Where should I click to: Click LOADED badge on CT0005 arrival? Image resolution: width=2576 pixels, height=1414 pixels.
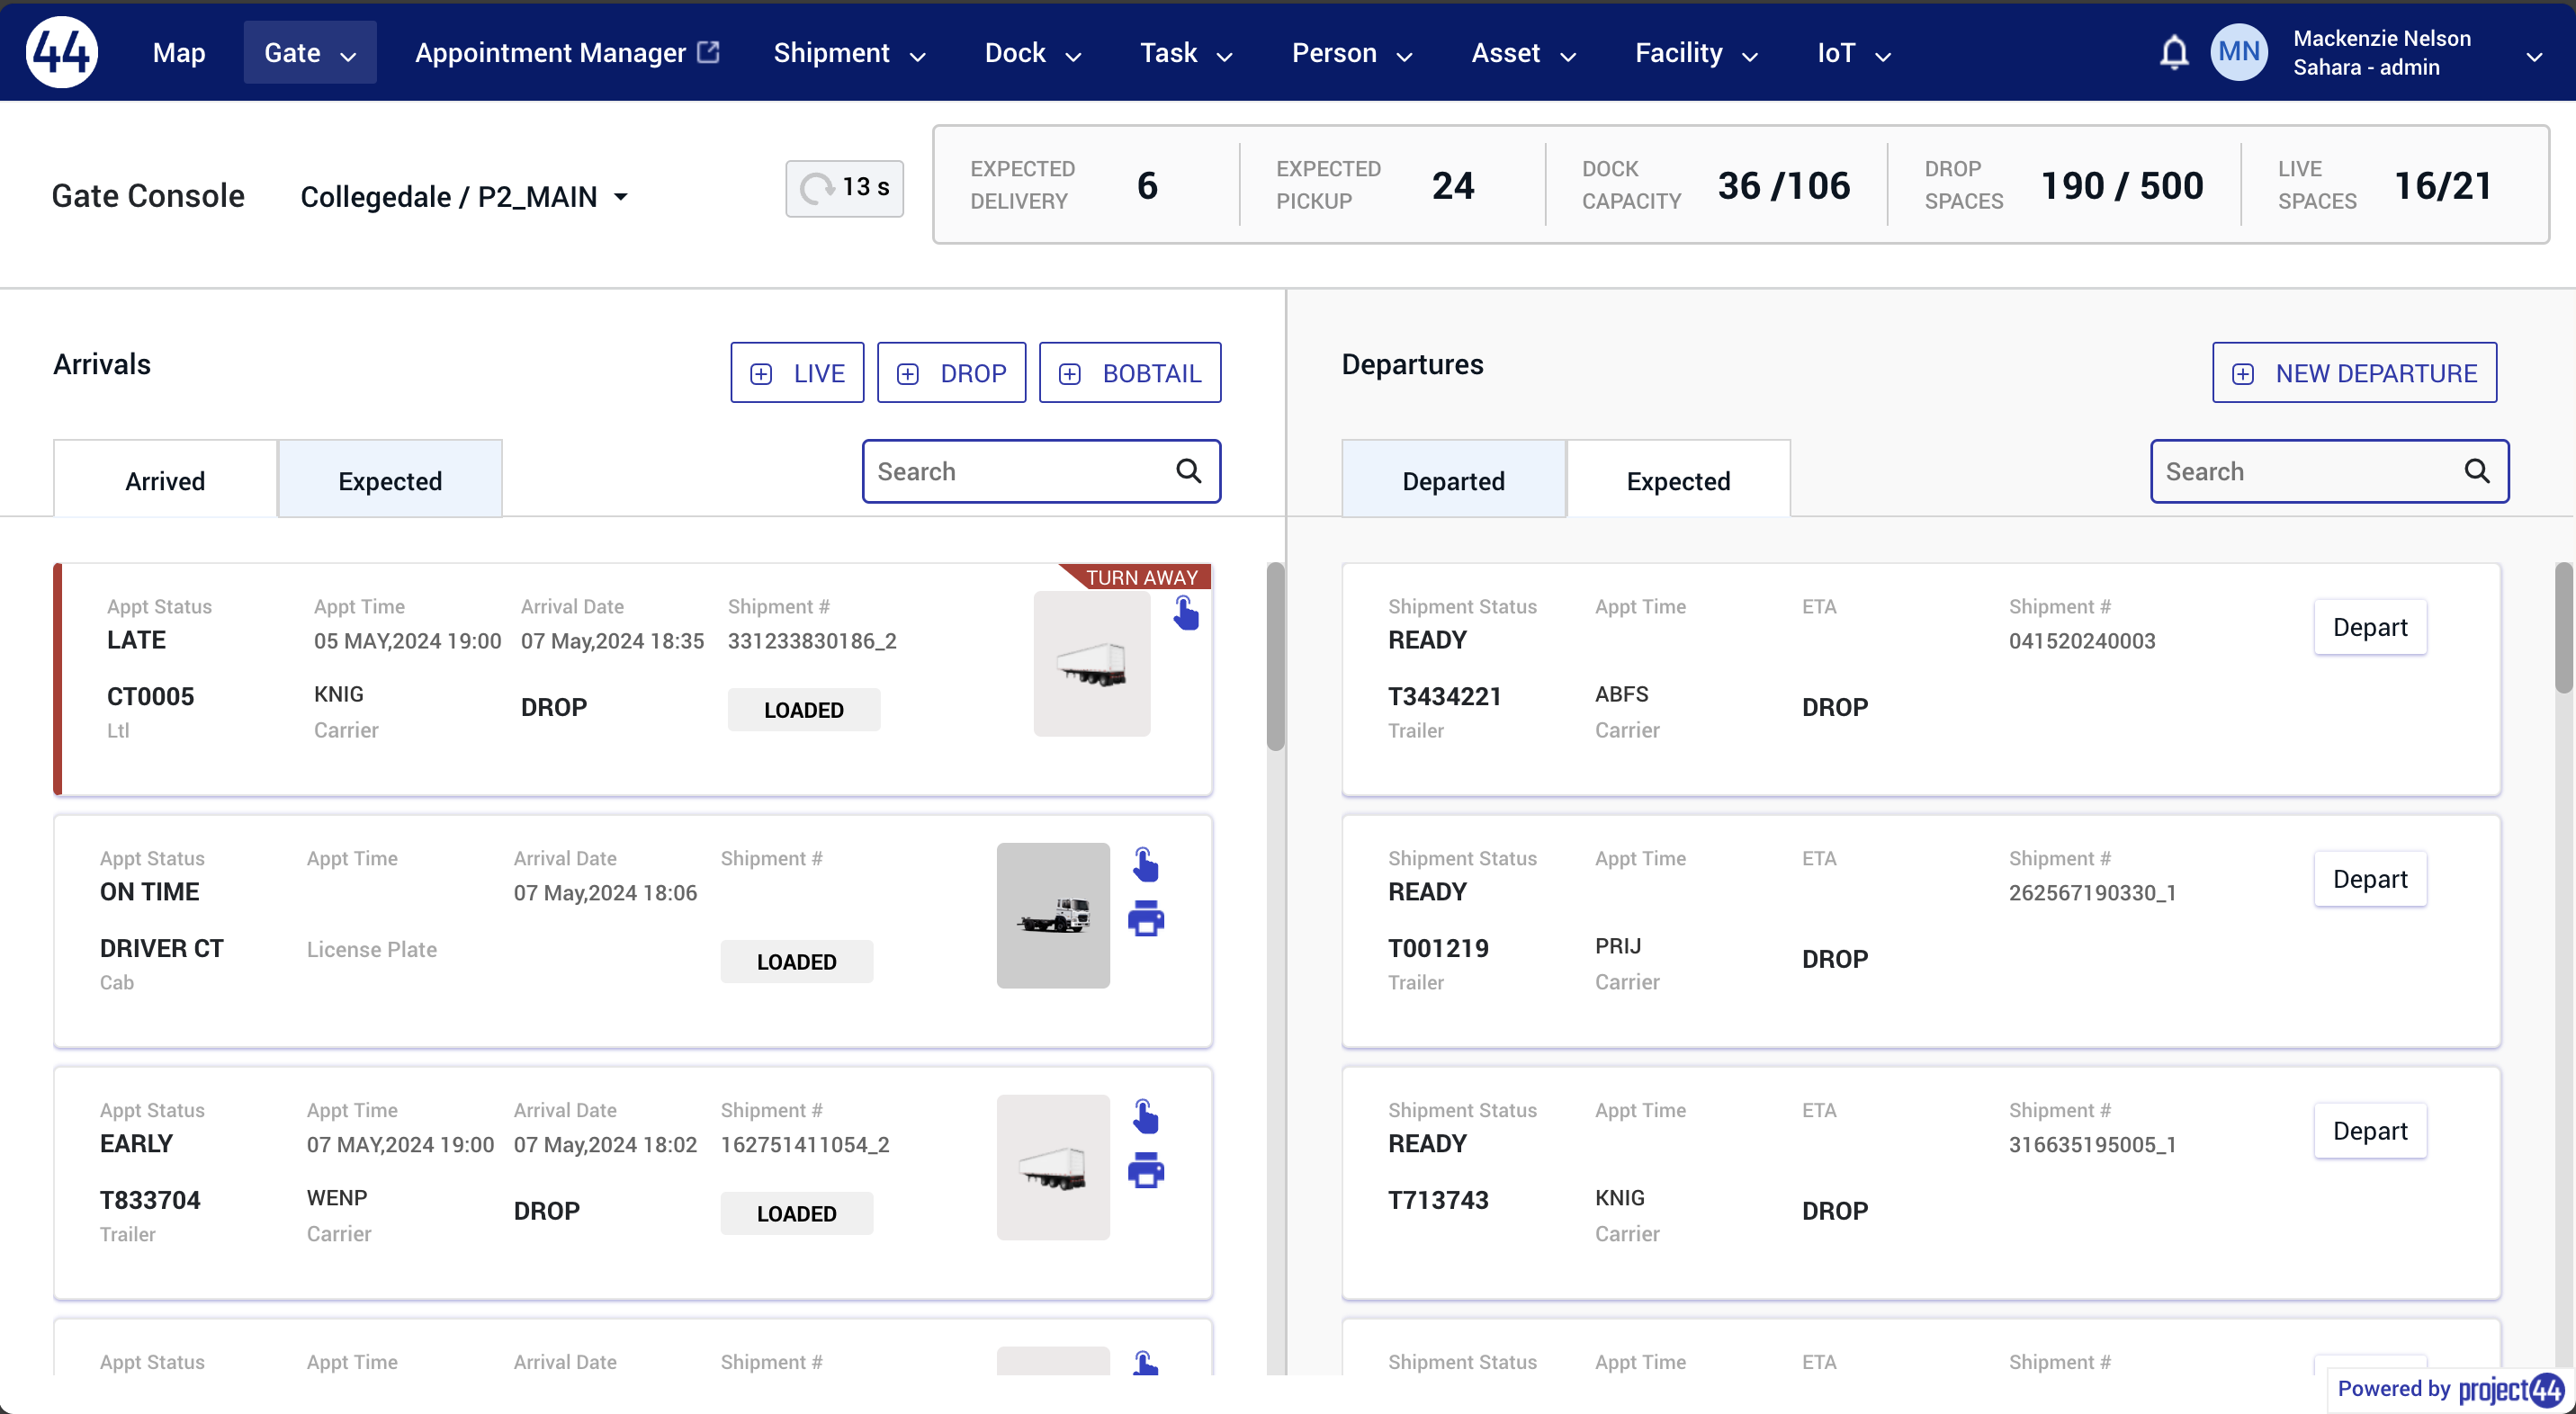pyautogui.click(x=804, y=710)
